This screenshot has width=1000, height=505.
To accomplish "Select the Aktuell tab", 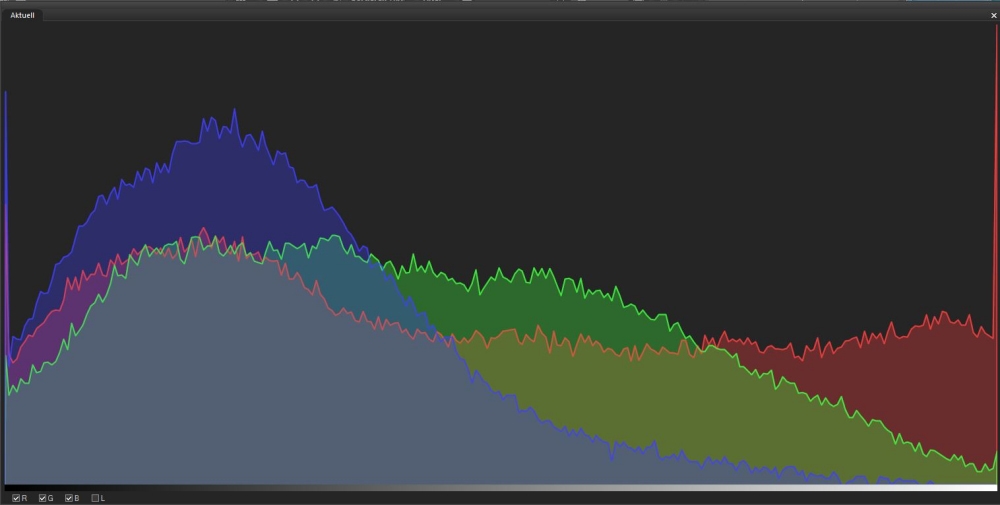I will [22, 16].
